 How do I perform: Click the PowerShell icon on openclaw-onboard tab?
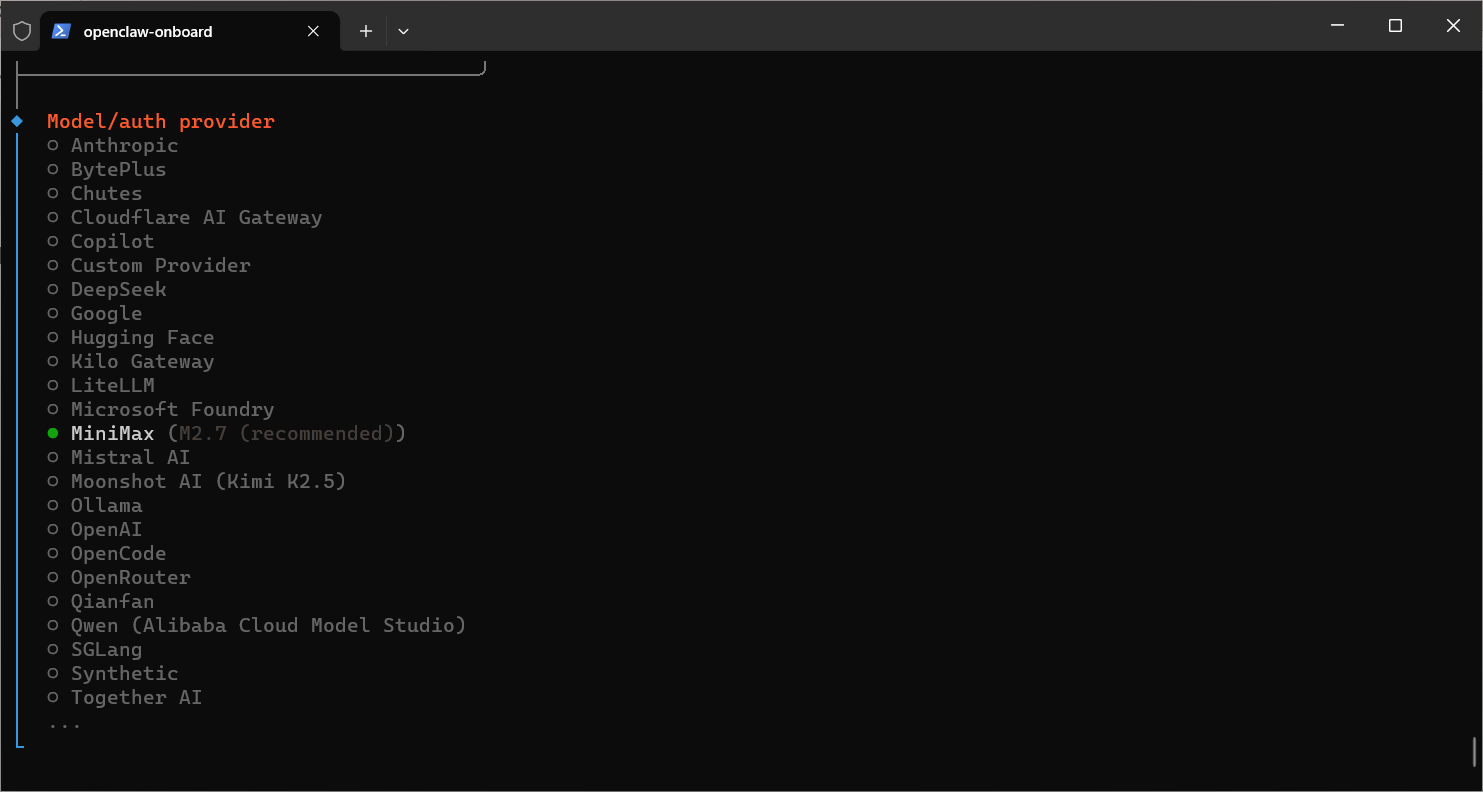click(61, 31)
